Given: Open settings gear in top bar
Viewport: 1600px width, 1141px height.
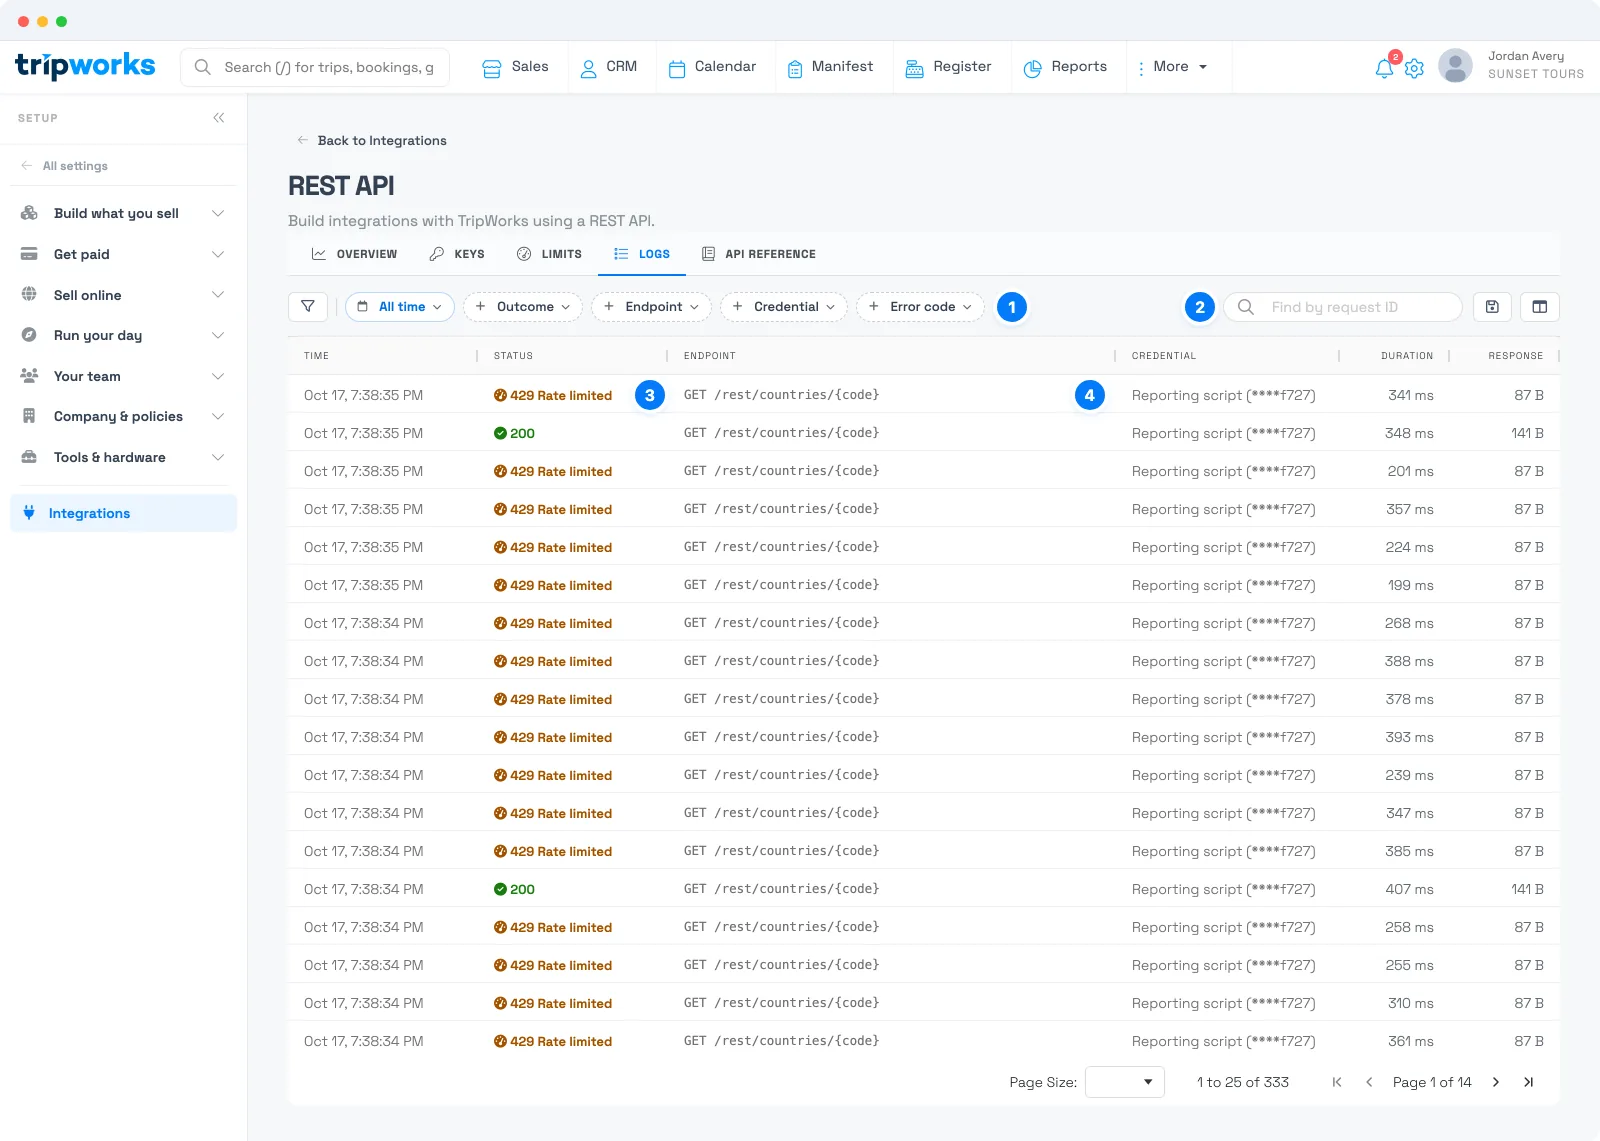Looking at the screenshot, I should 1414,68.
